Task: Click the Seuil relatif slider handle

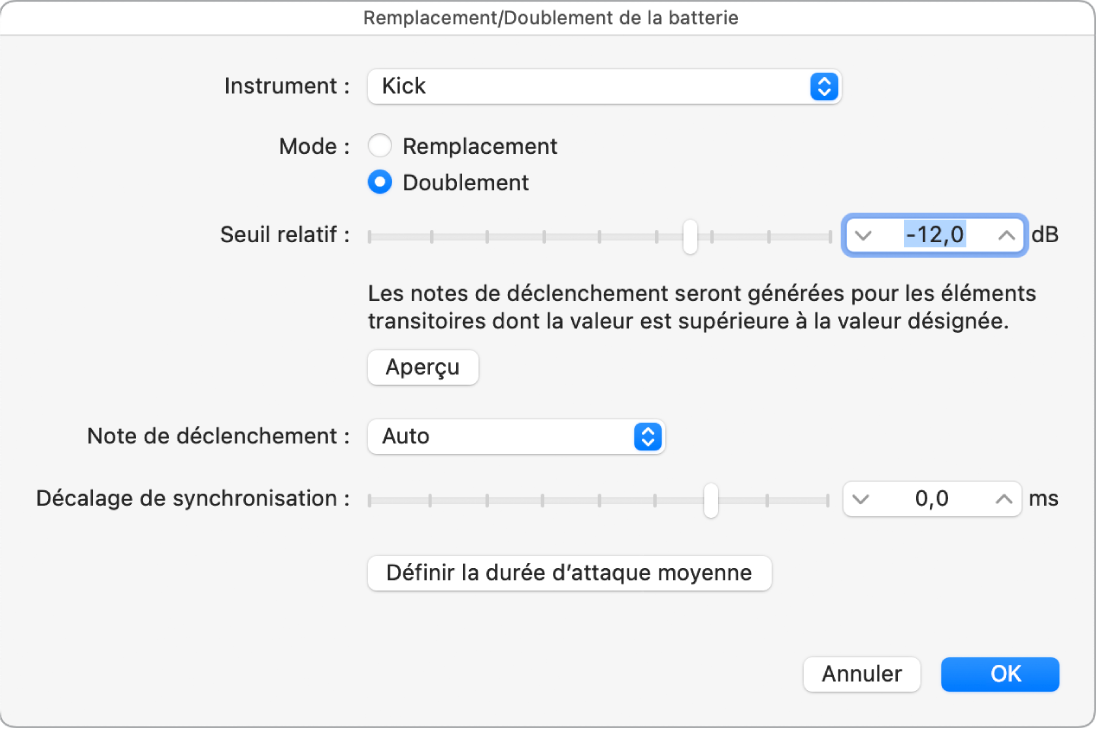Action: pos(692,235)
